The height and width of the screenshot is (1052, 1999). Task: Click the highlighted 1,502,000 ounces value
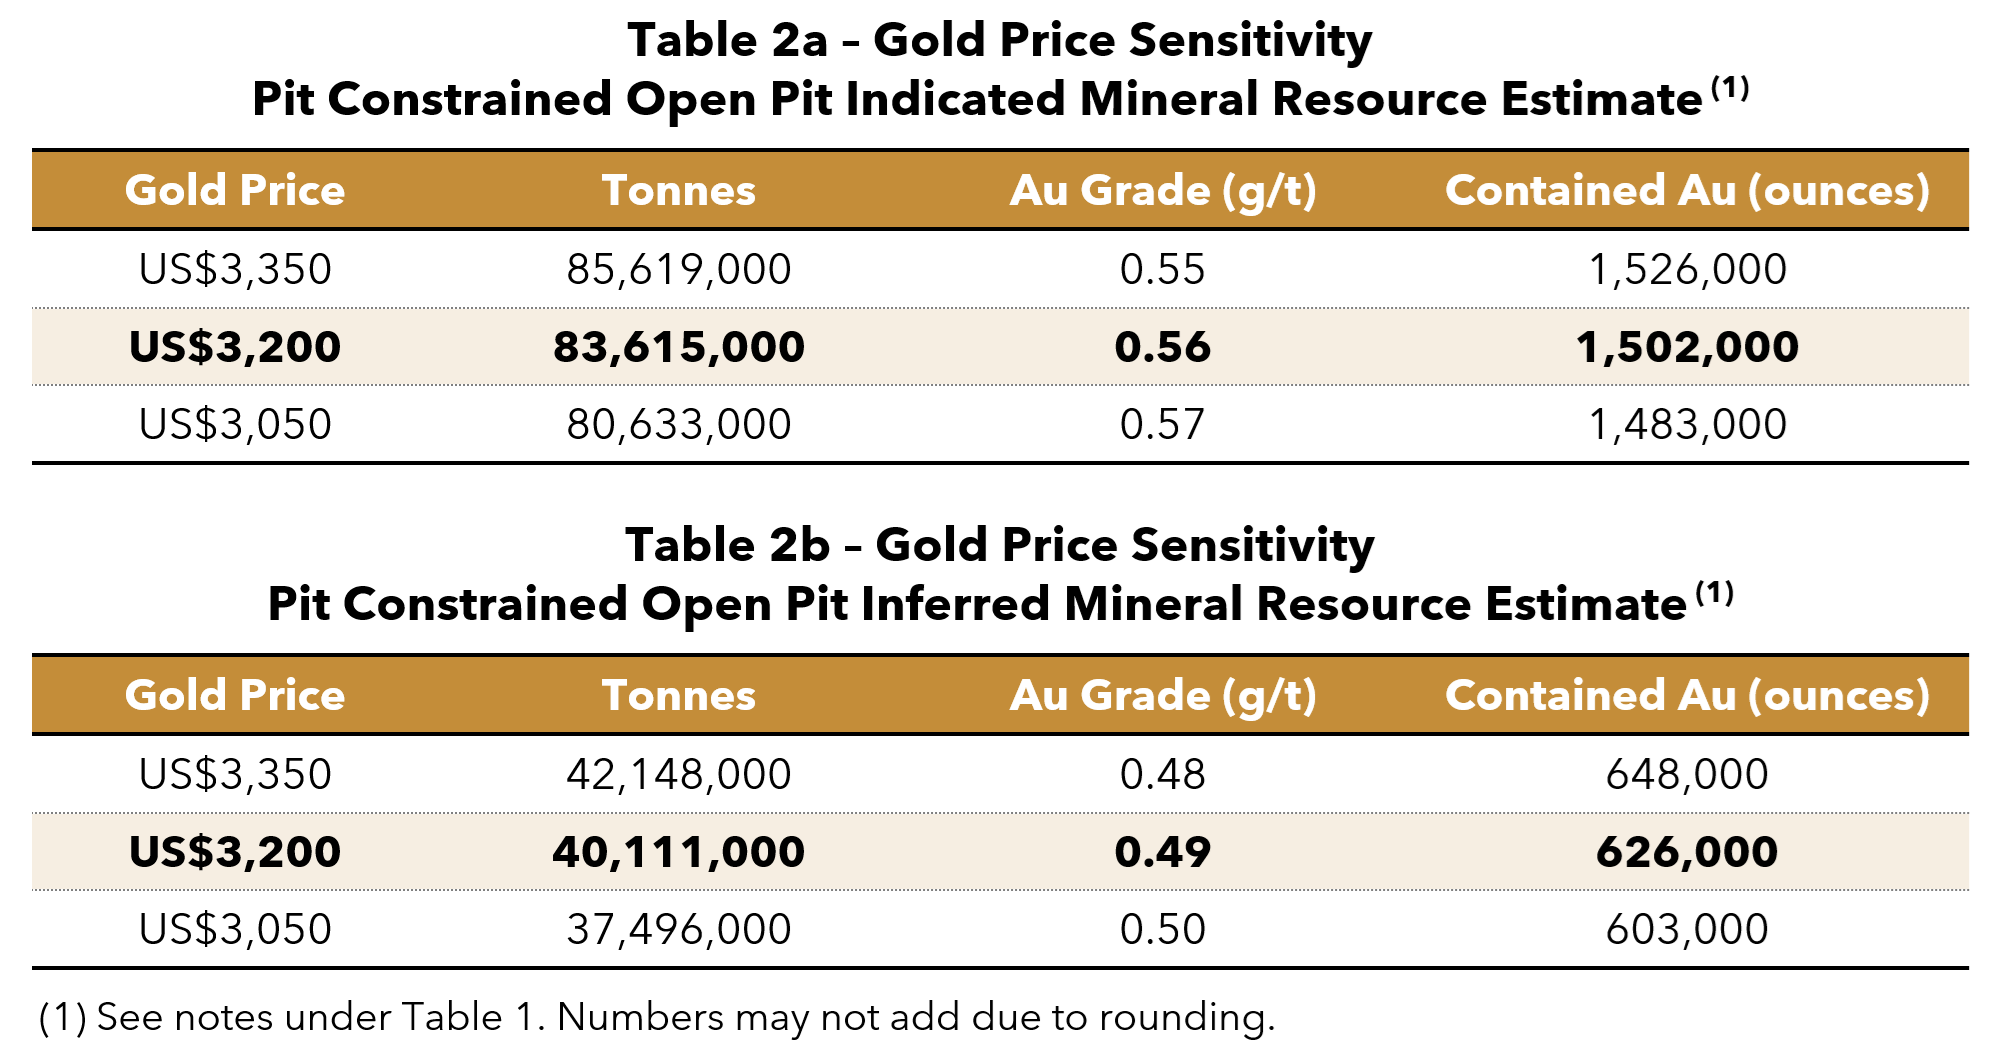[x=1687, y=347]
